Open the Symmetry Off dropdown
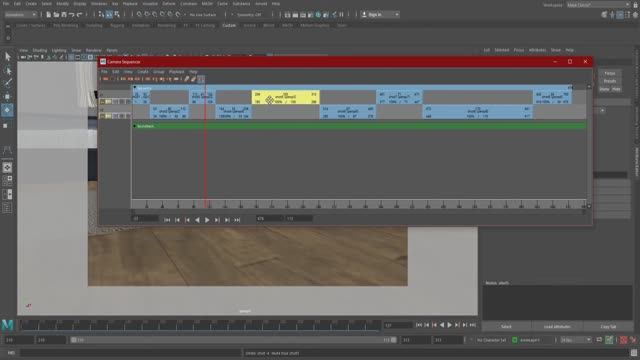Image resolution: width=640 pixels, height=360 pixels. (x=249, y=15)
